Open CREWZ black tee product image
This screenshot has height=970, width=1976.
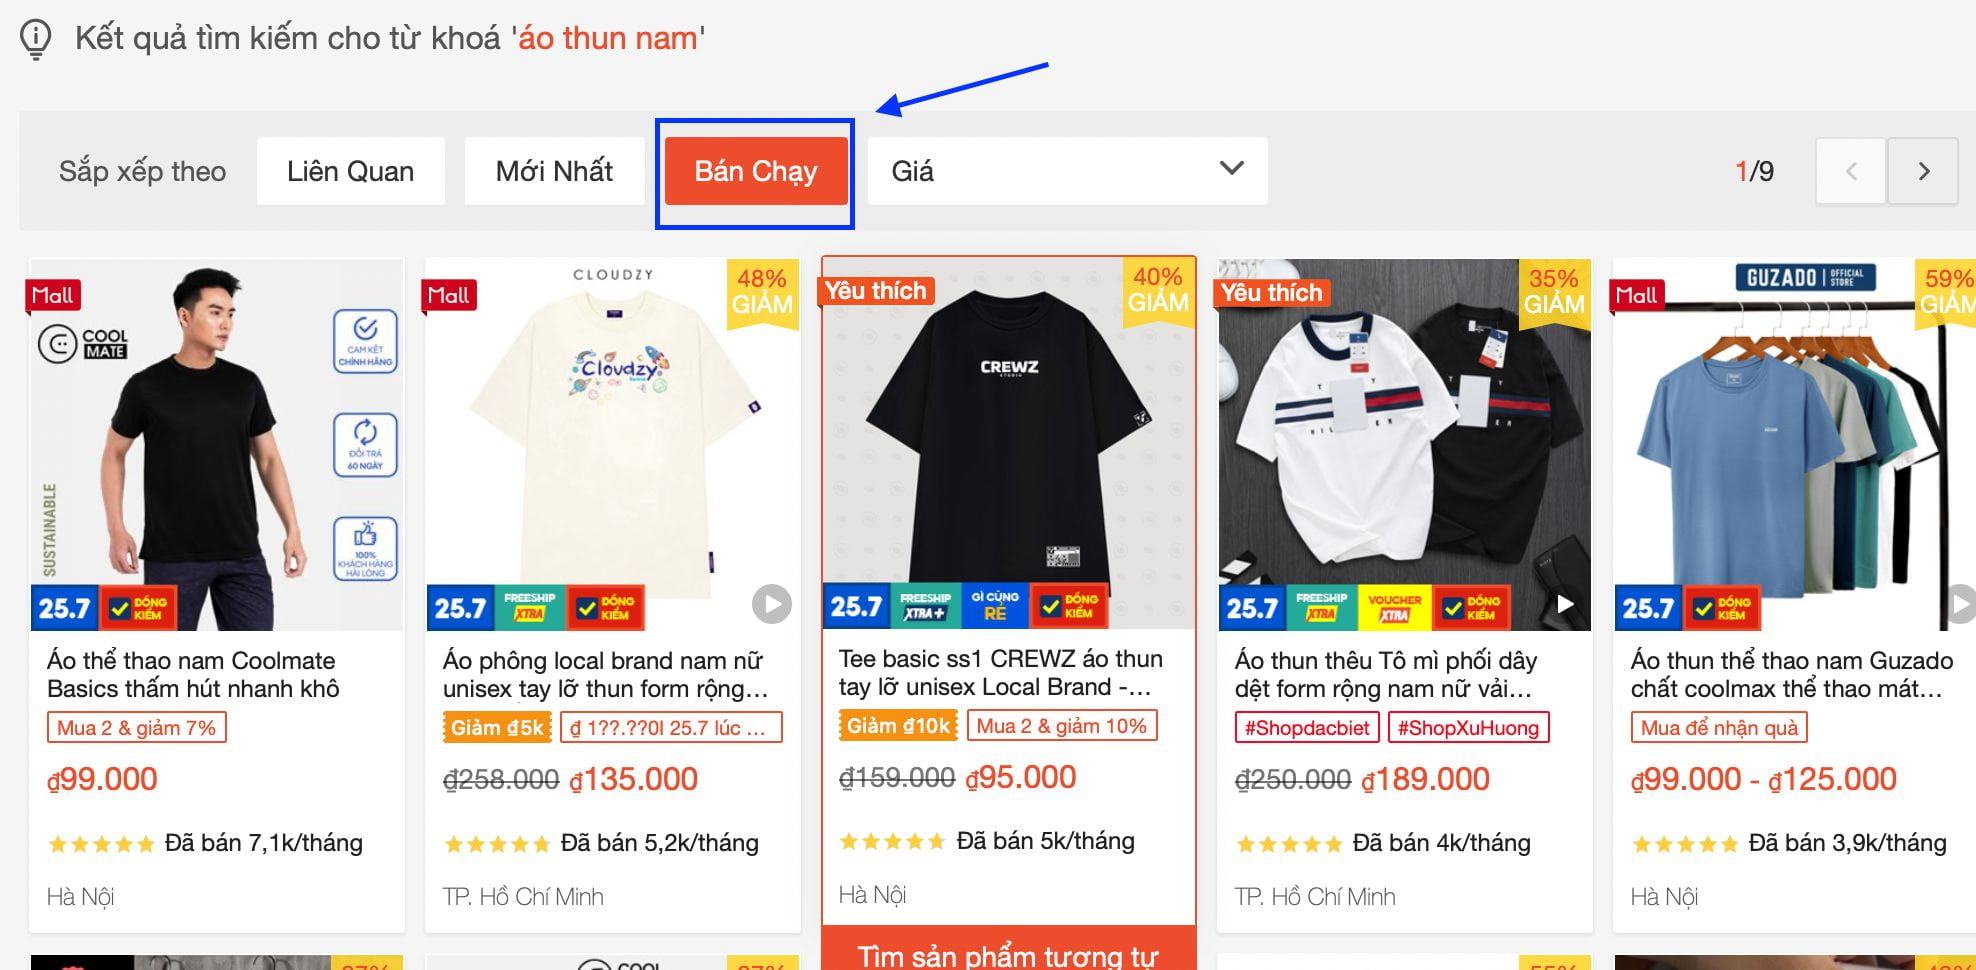(x=1009, y=443)
